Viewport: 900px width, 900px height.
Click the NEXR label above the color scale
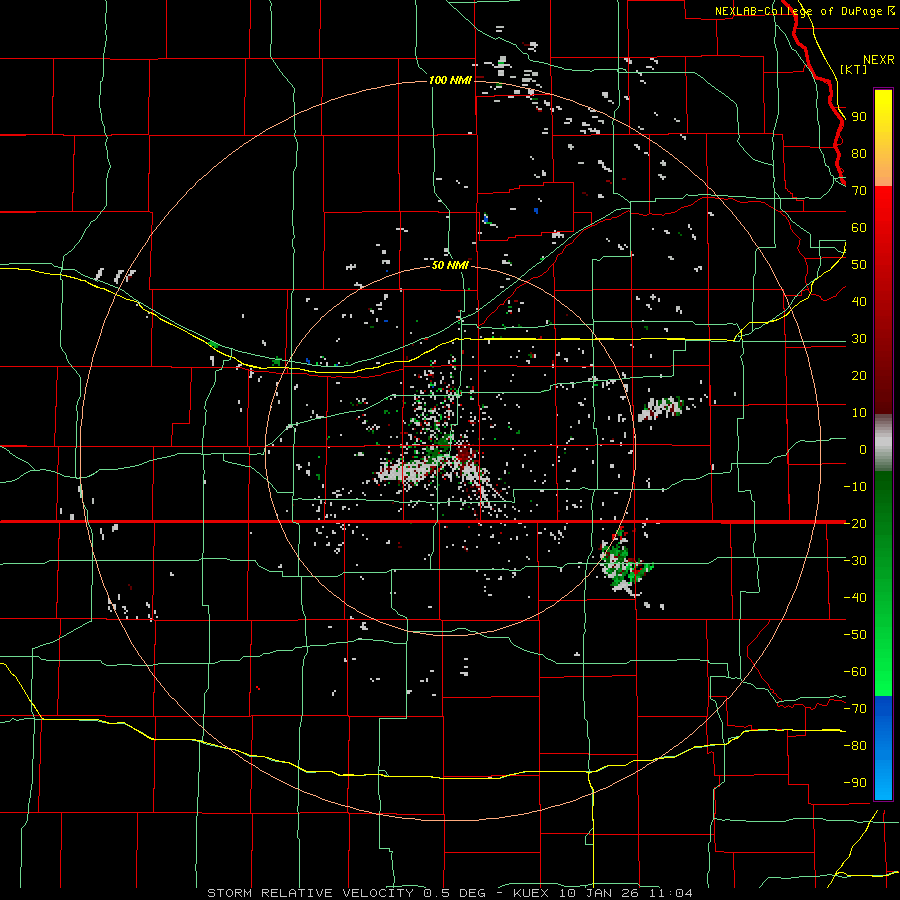click(879, 60)
